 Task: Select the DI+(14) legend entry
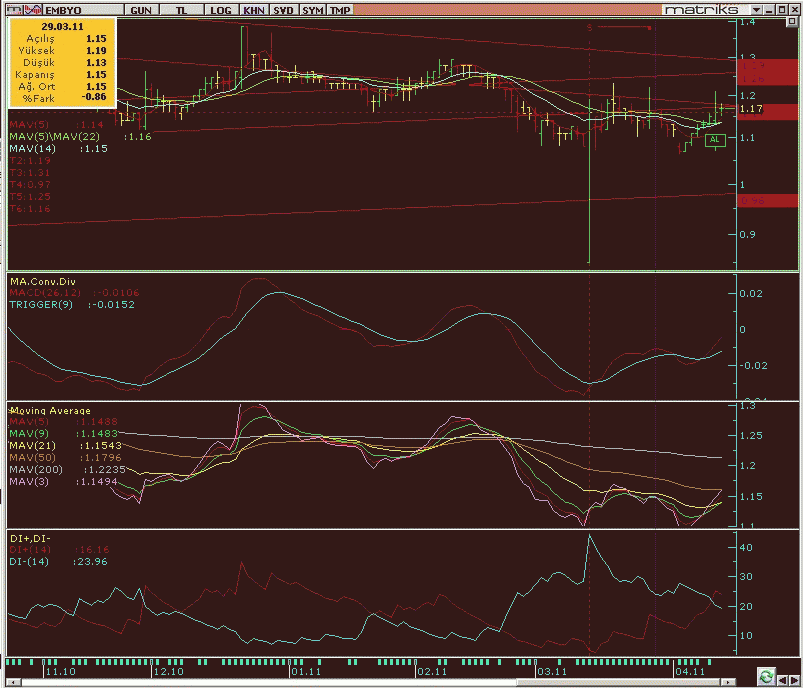59,550
